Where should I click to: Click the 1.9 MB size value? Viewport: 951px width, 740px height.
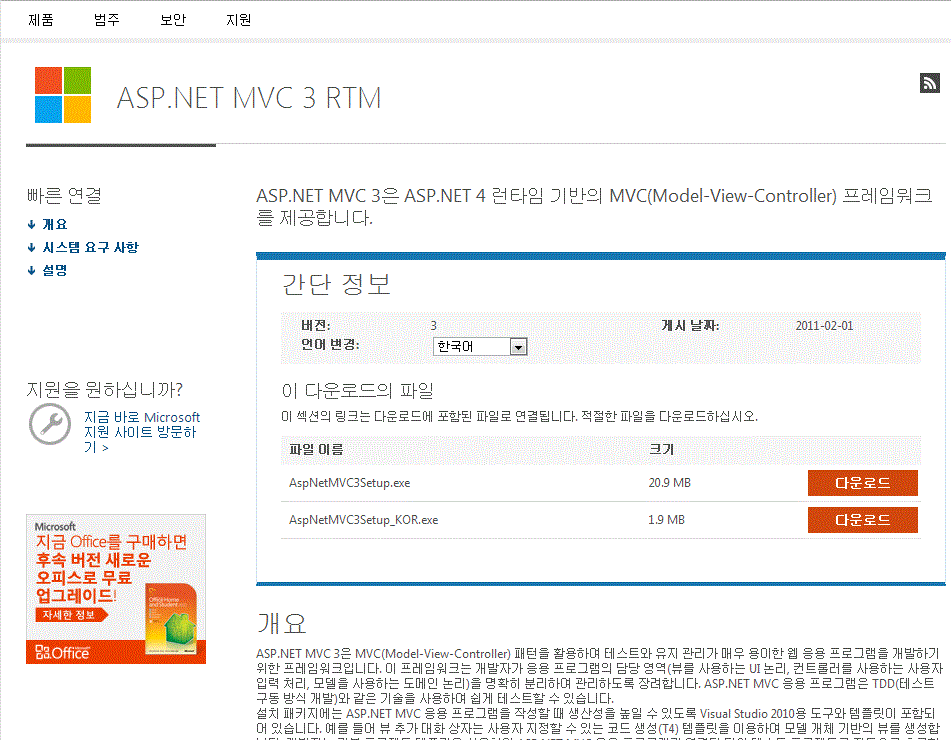pos(667,520)
